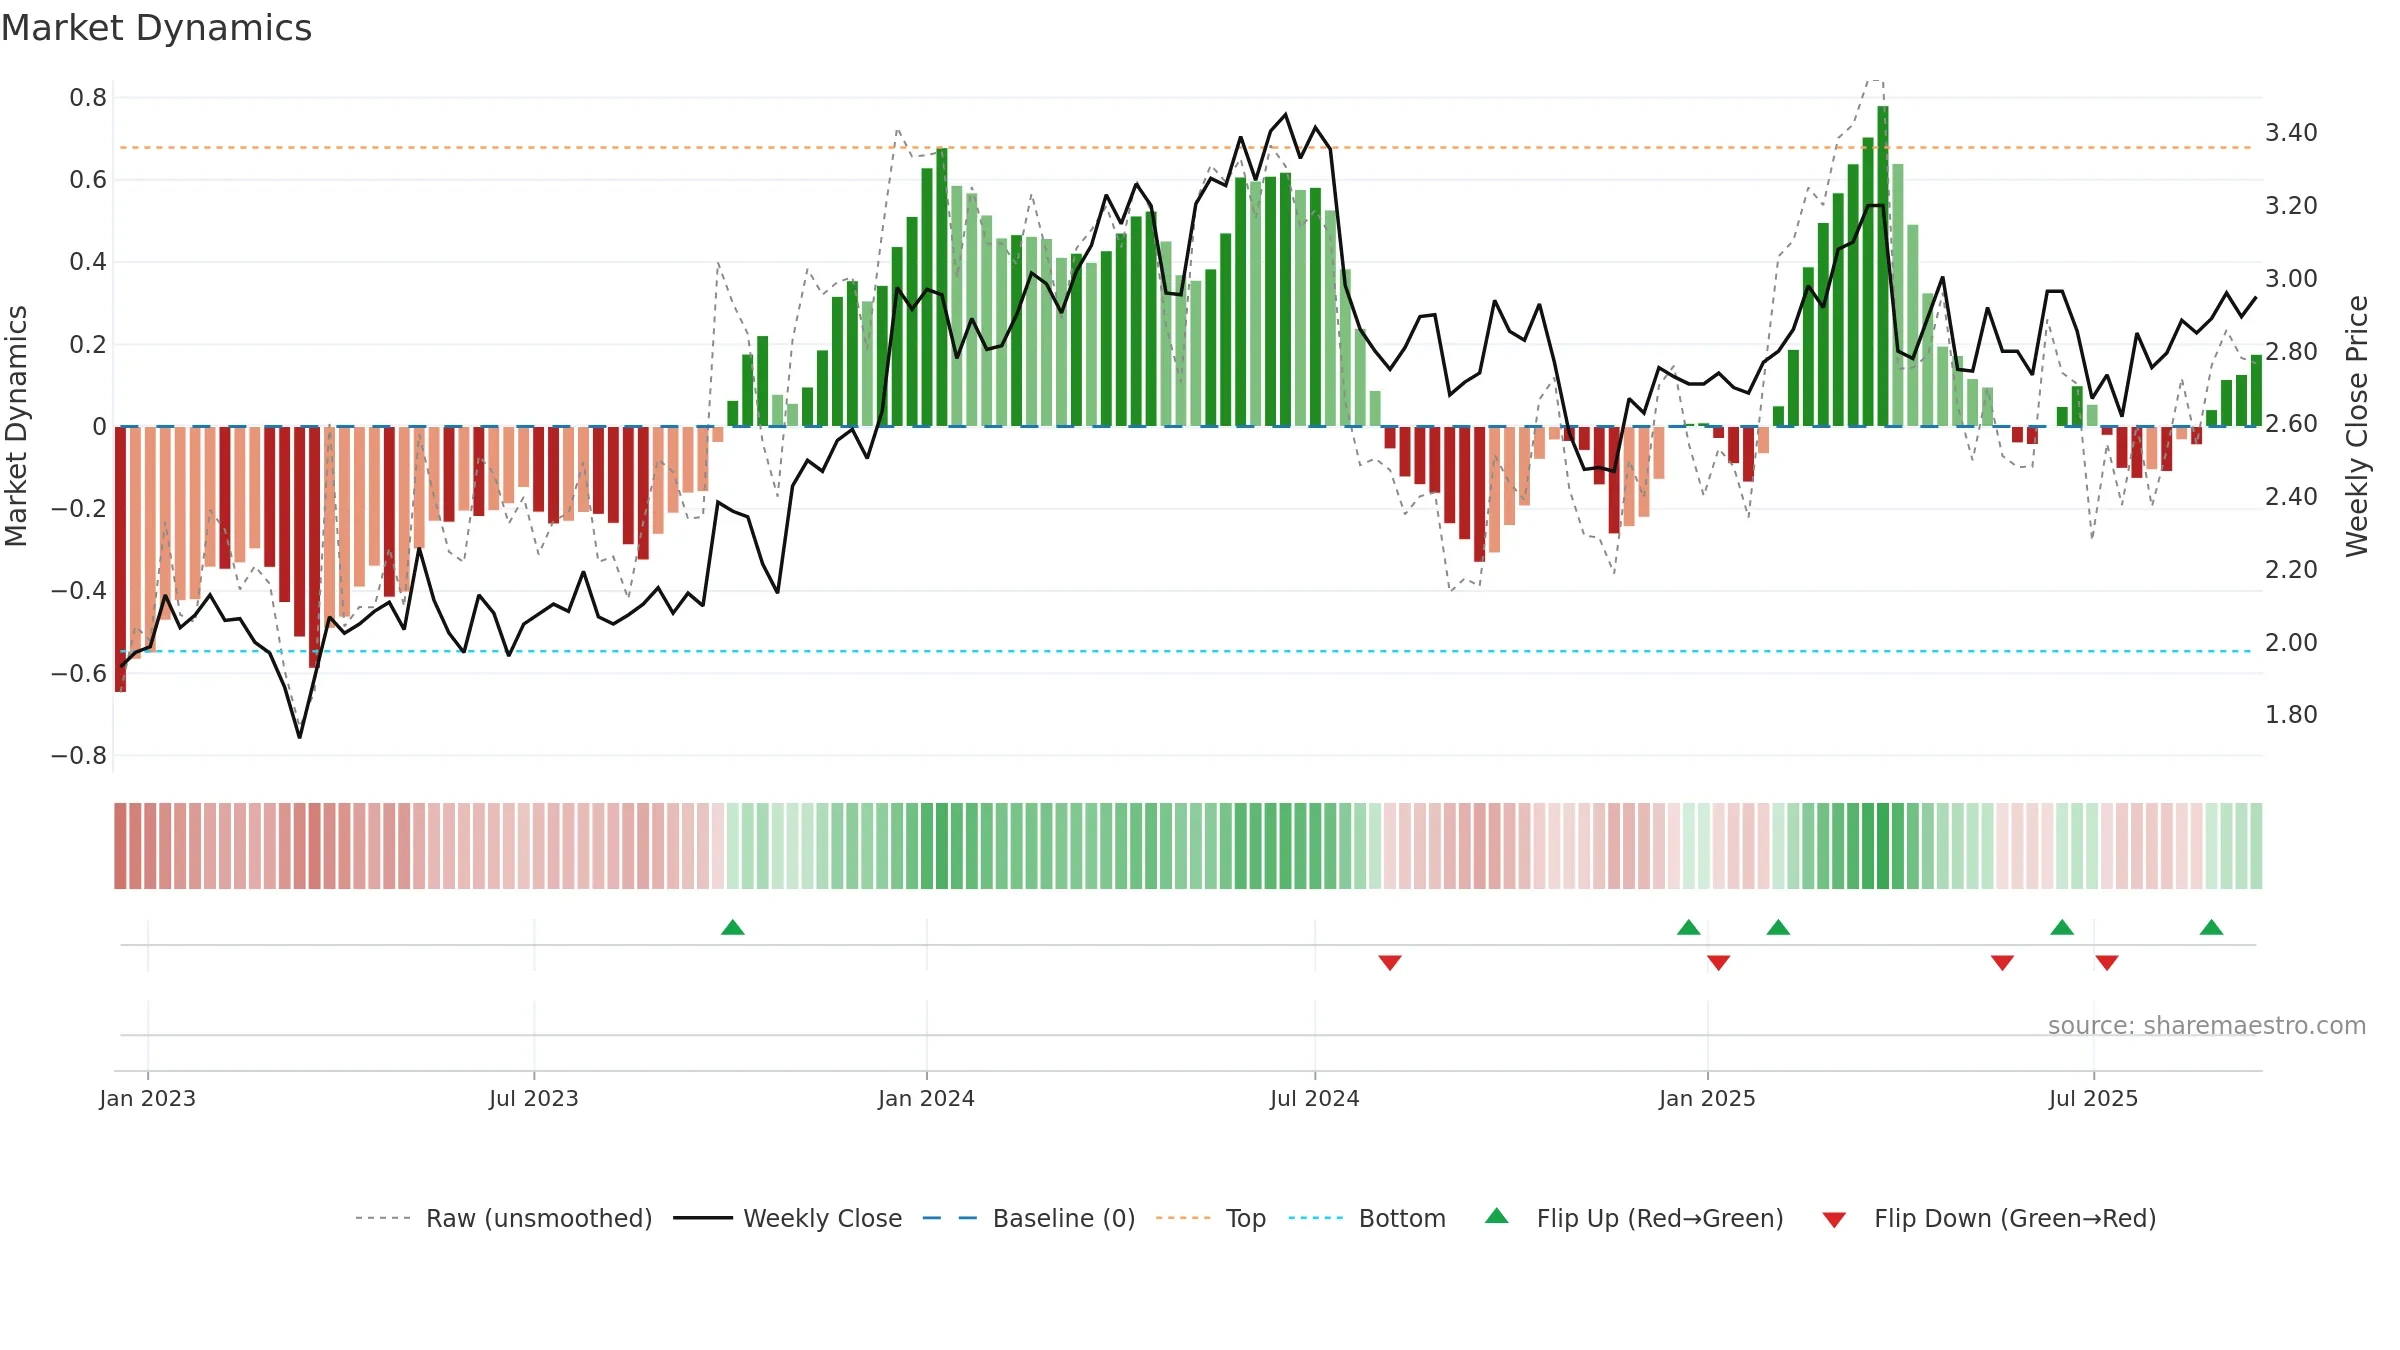Click the Market Dynamics chart title

tap(156, 28)
